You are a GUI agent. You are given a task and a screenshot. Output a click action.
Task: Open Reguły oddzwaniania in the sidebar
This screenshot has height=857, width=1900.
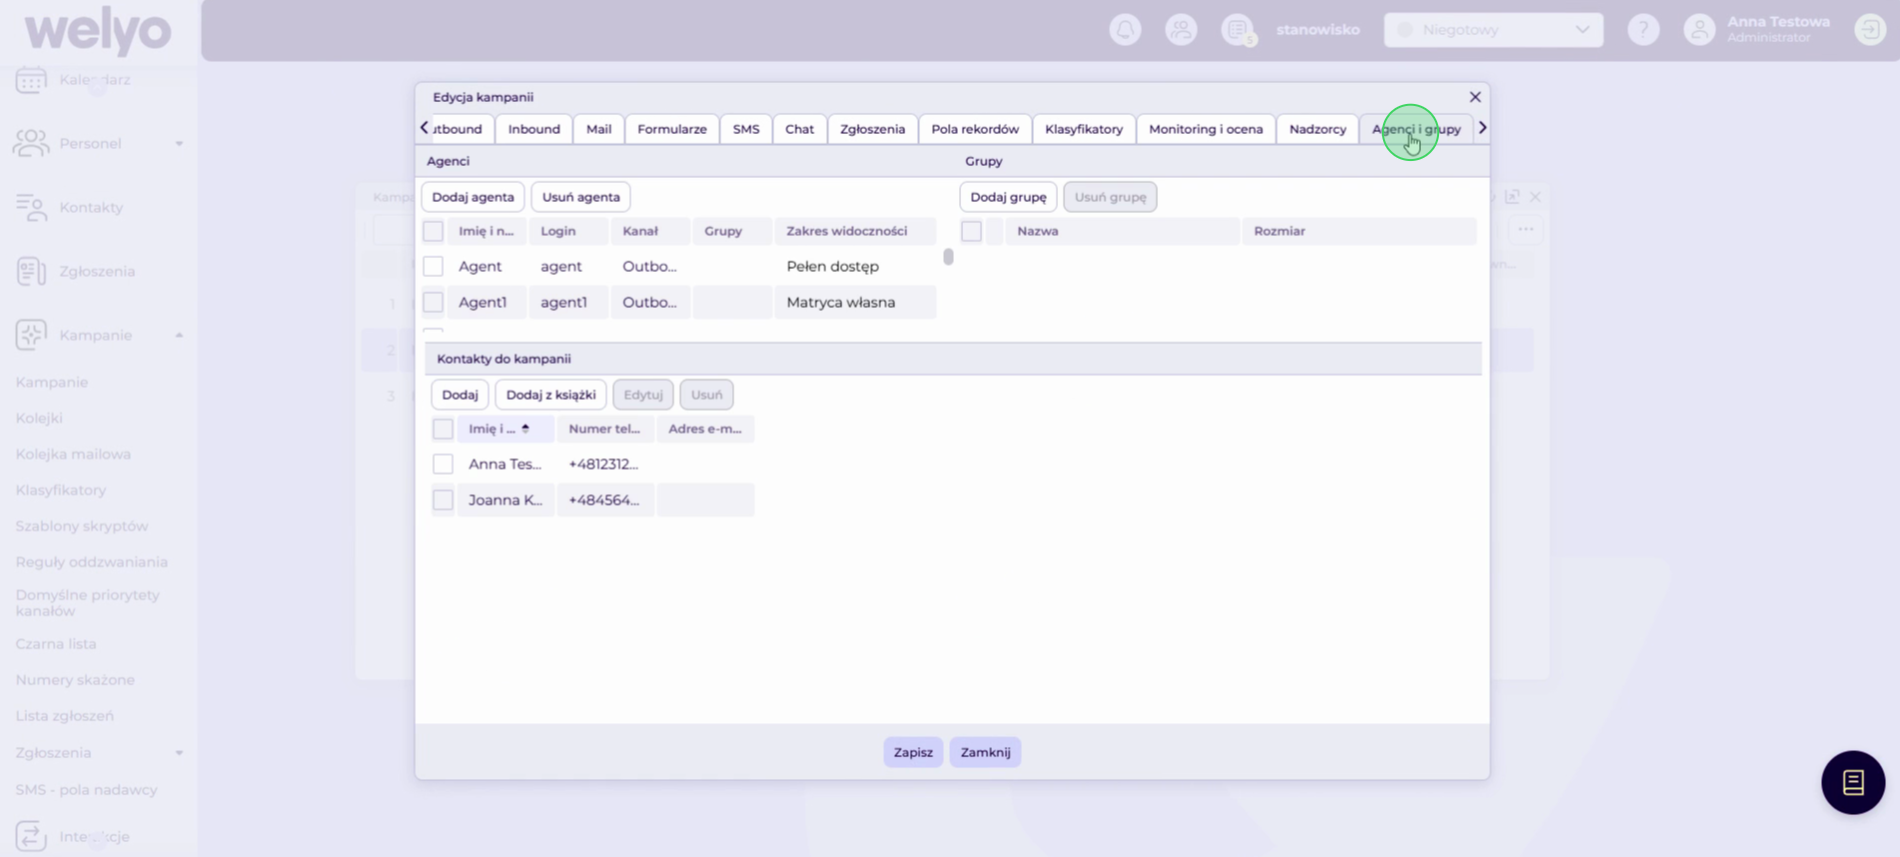[x=92, y=562]
